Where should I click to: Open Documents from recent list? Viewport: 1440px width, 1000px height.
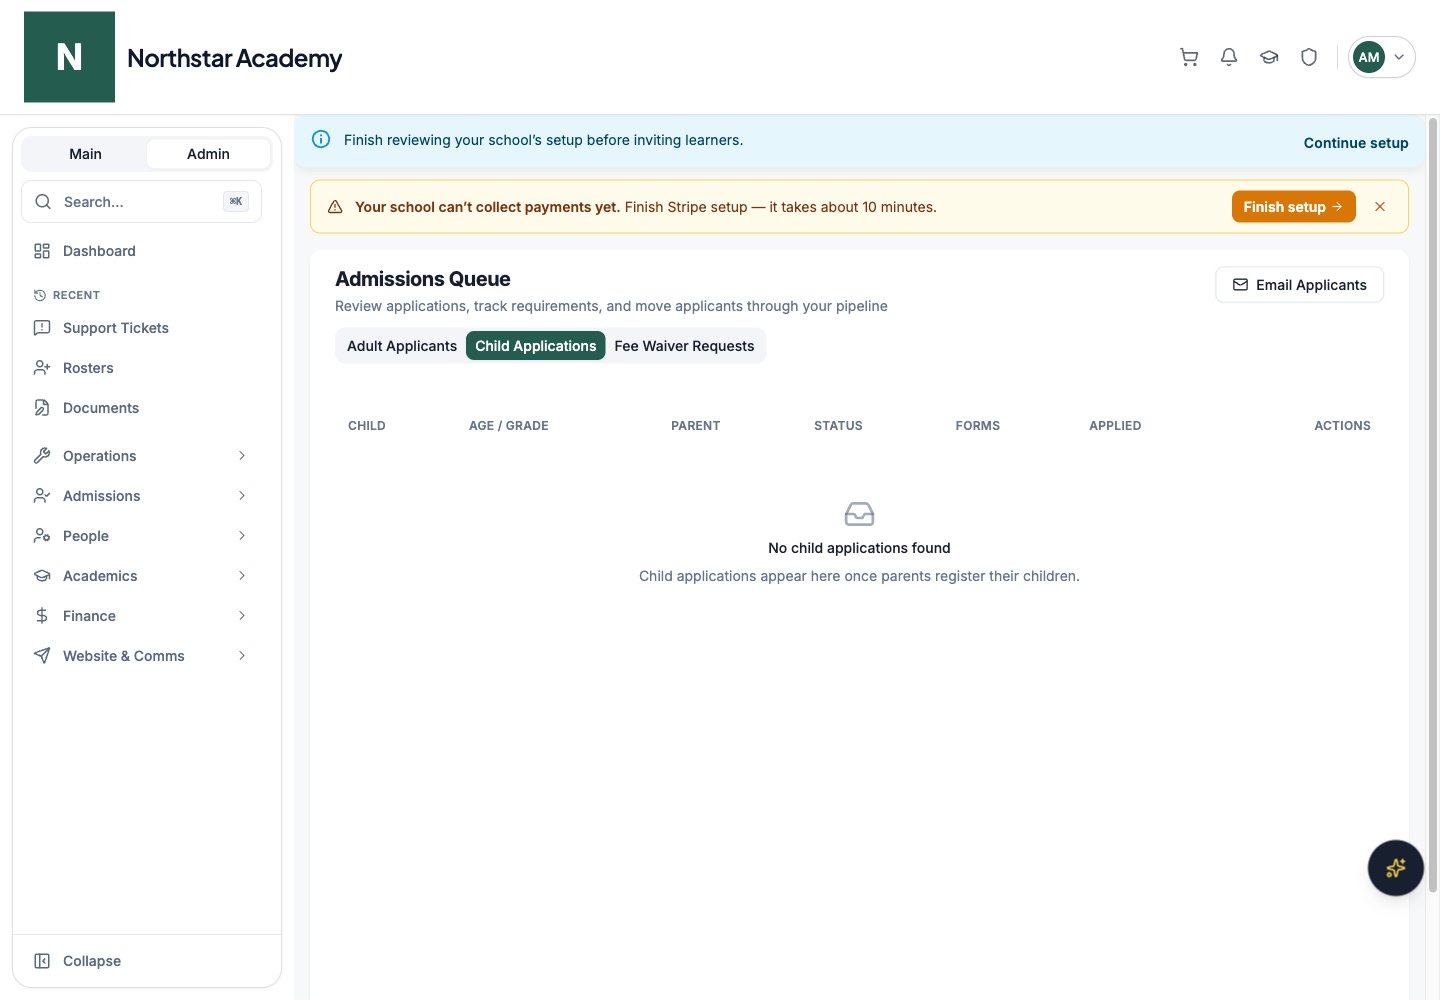141,408
